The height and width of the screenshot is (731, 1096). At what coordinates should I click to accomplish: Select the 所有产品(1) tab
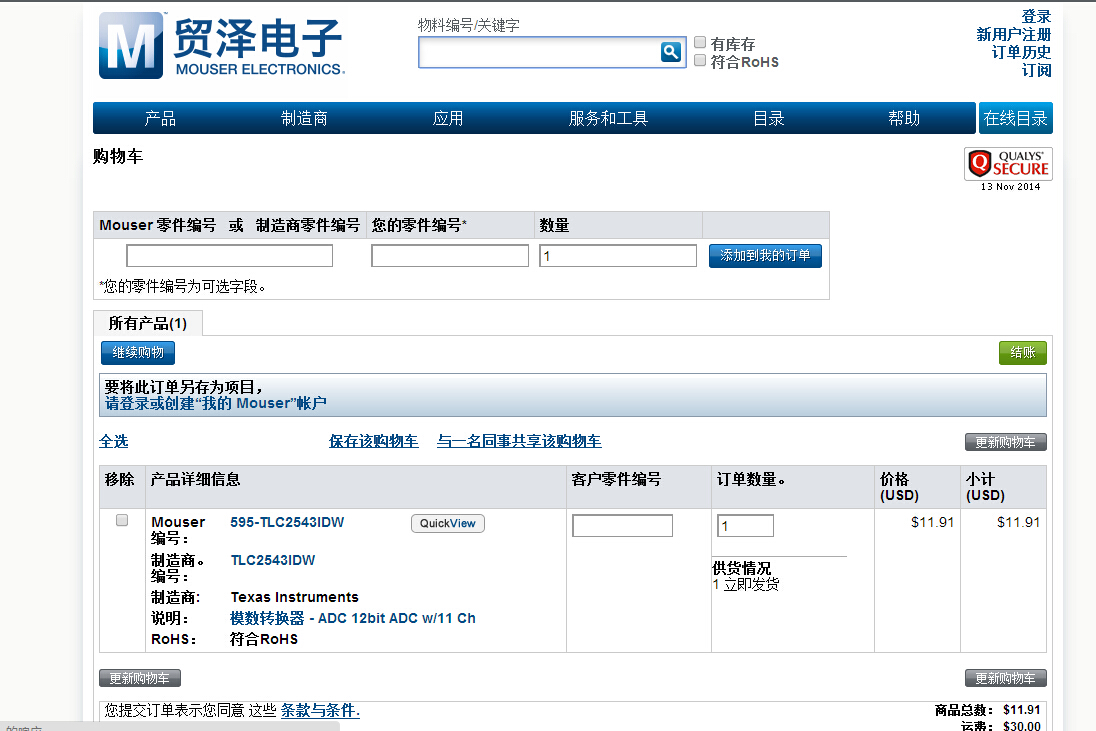tap(147, 324)
